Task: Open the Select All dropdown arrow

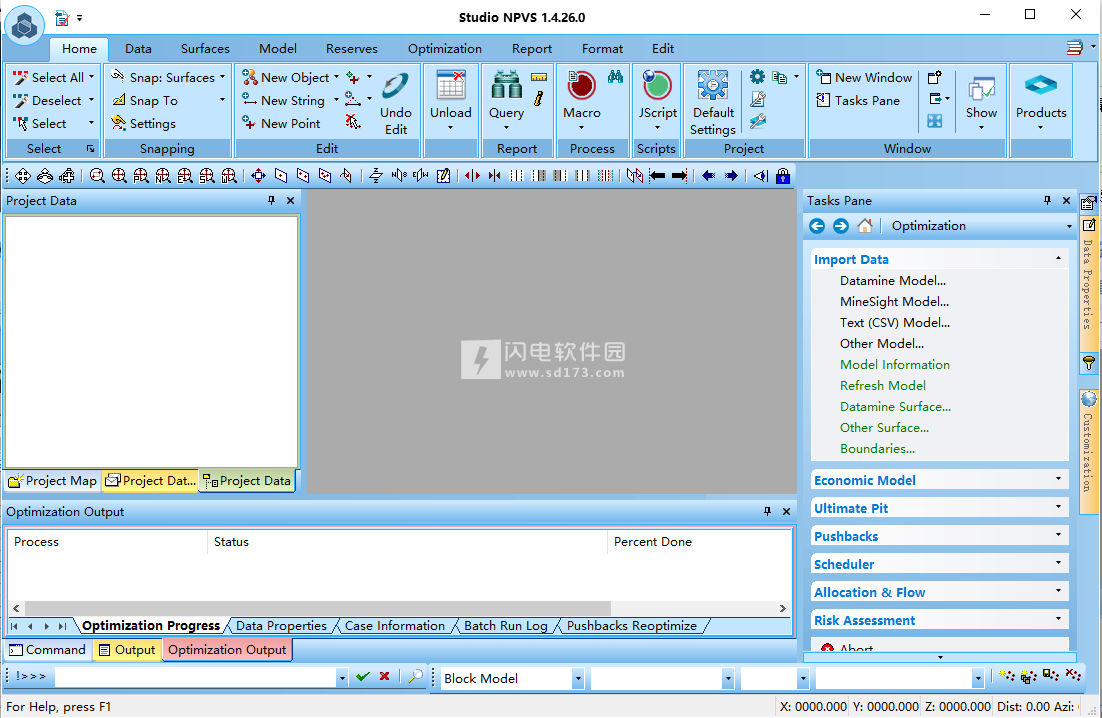Action: (x=91, y=77)
